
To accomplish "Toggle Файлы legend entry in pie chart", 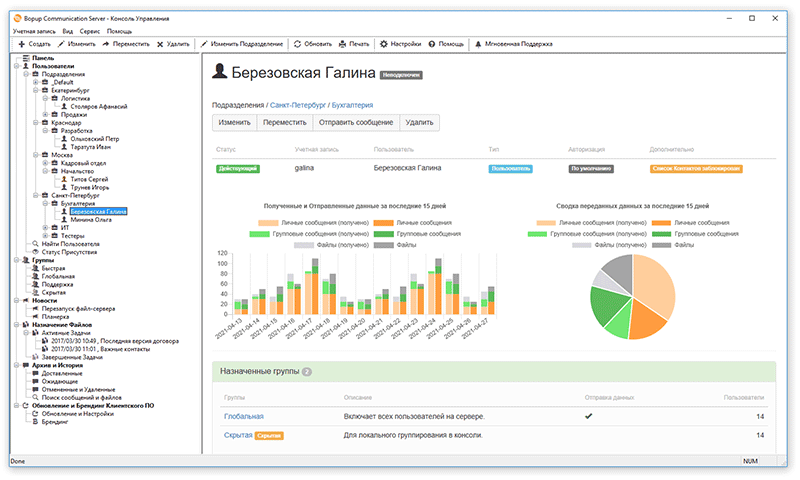I will pyautogui.click(x=680, y=243).
